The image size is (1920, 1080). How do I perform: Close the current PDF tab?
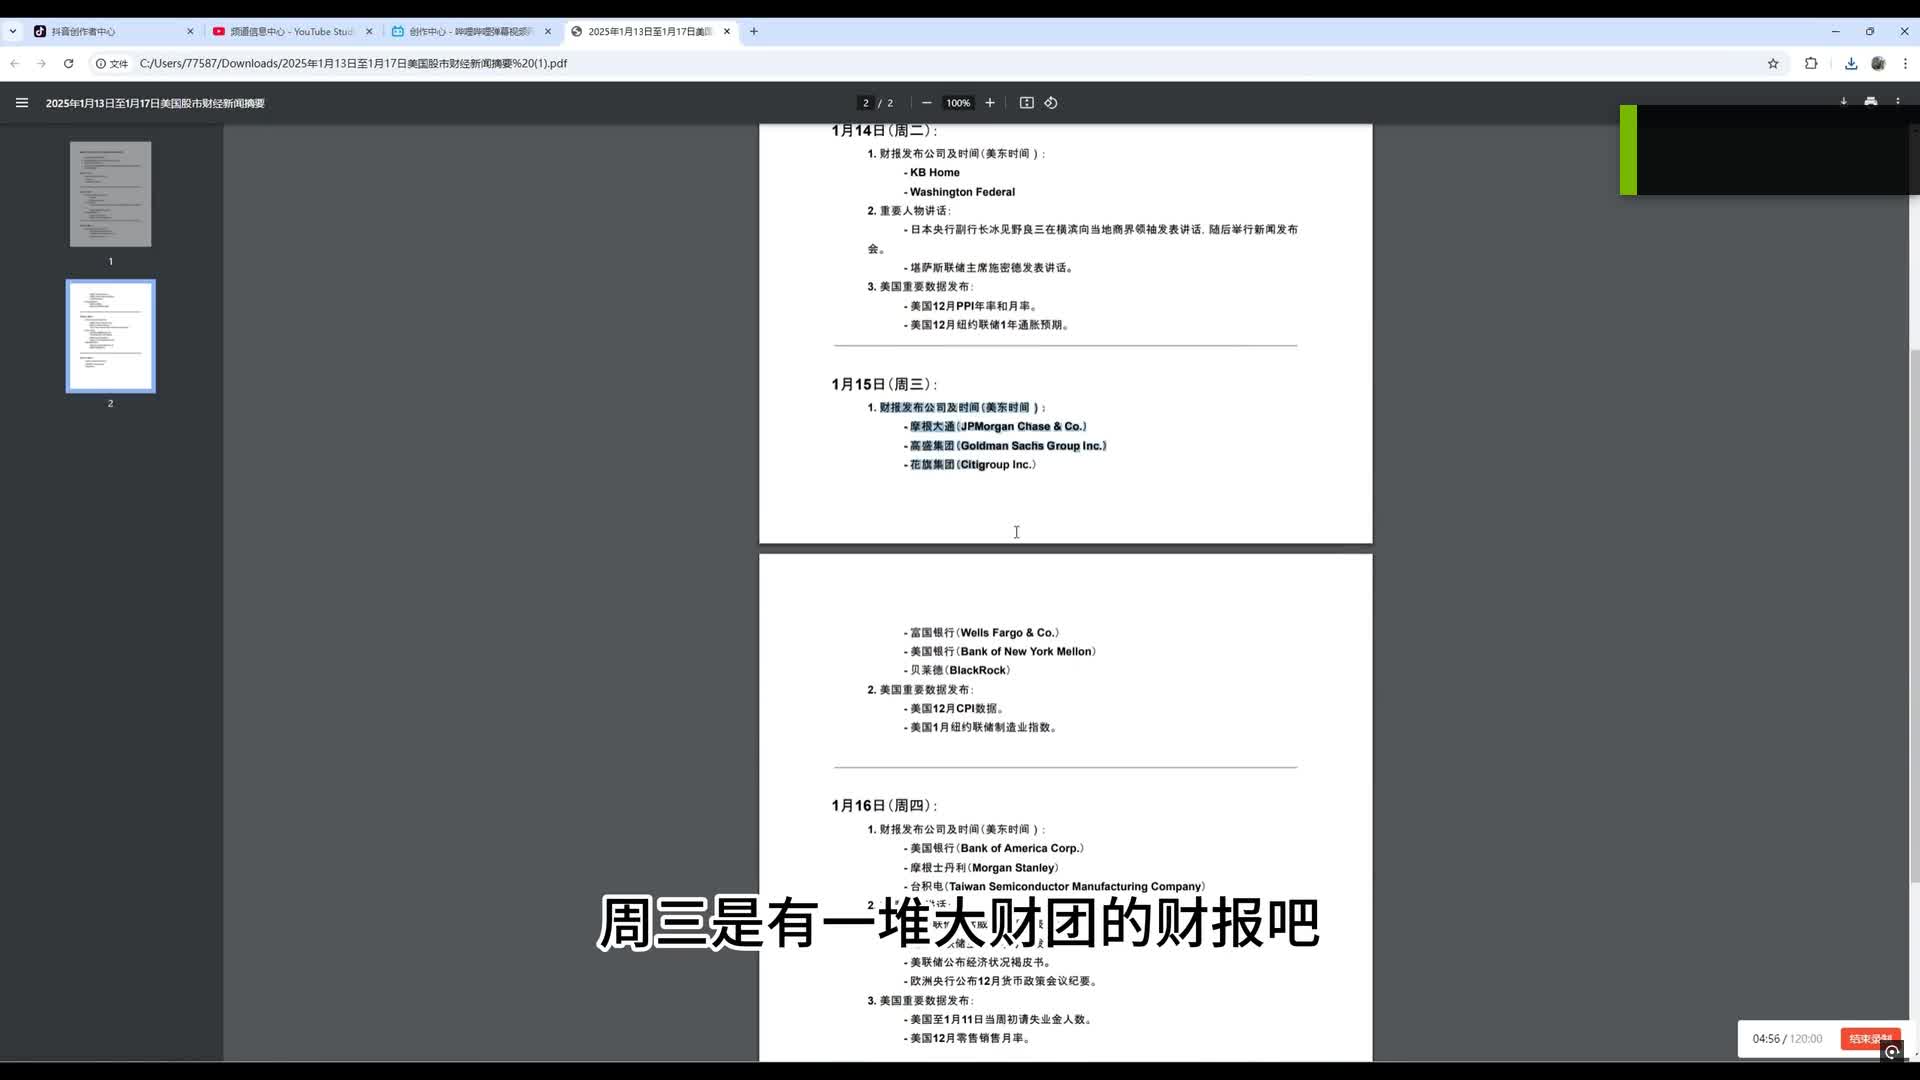[x=727, y=31]
